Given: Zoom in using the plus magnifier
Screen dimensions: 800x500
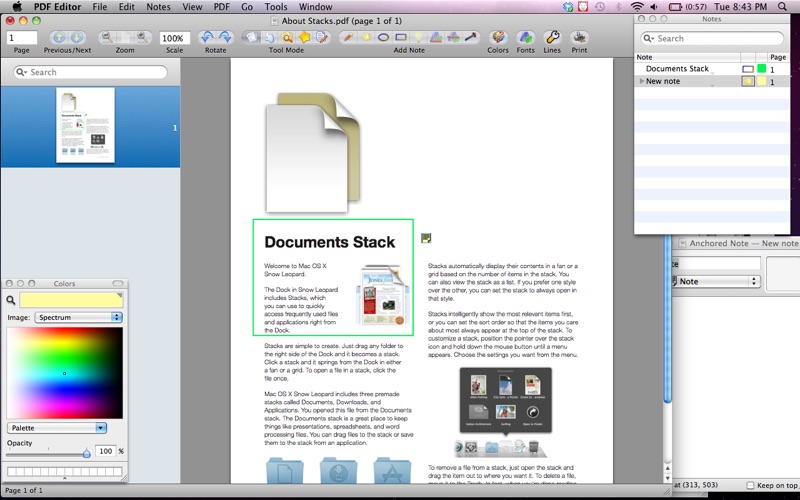Looking at the screenshot, I should point(142,37).
